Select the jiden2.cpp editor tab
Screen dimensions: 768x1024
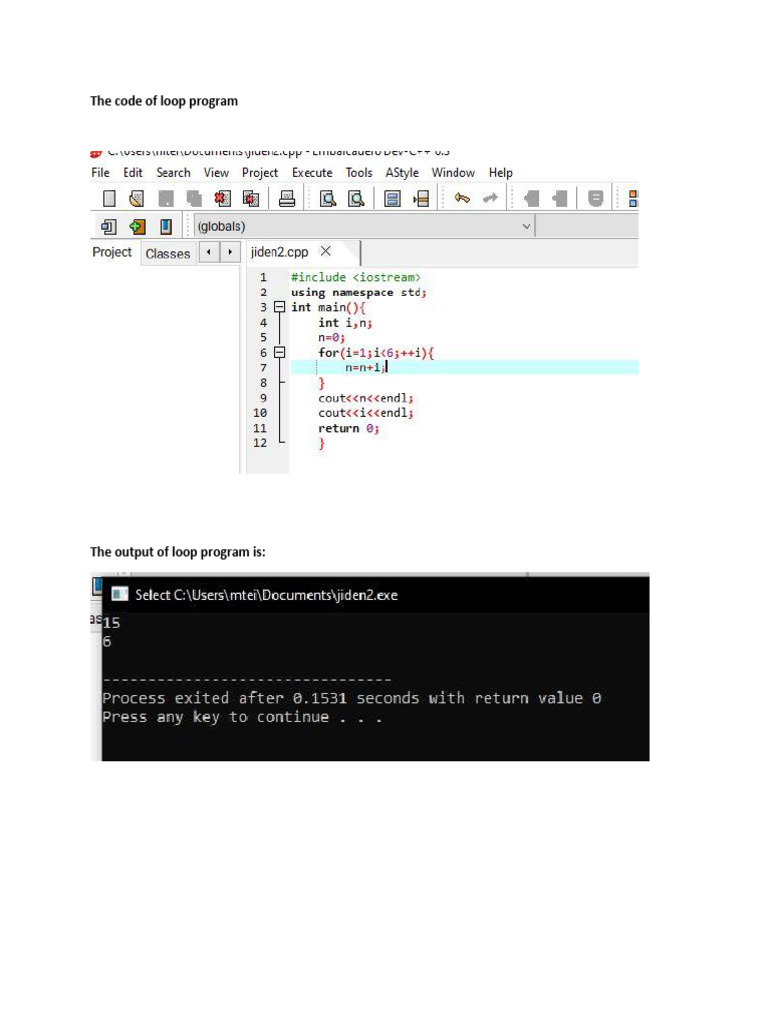coord(280,252)
